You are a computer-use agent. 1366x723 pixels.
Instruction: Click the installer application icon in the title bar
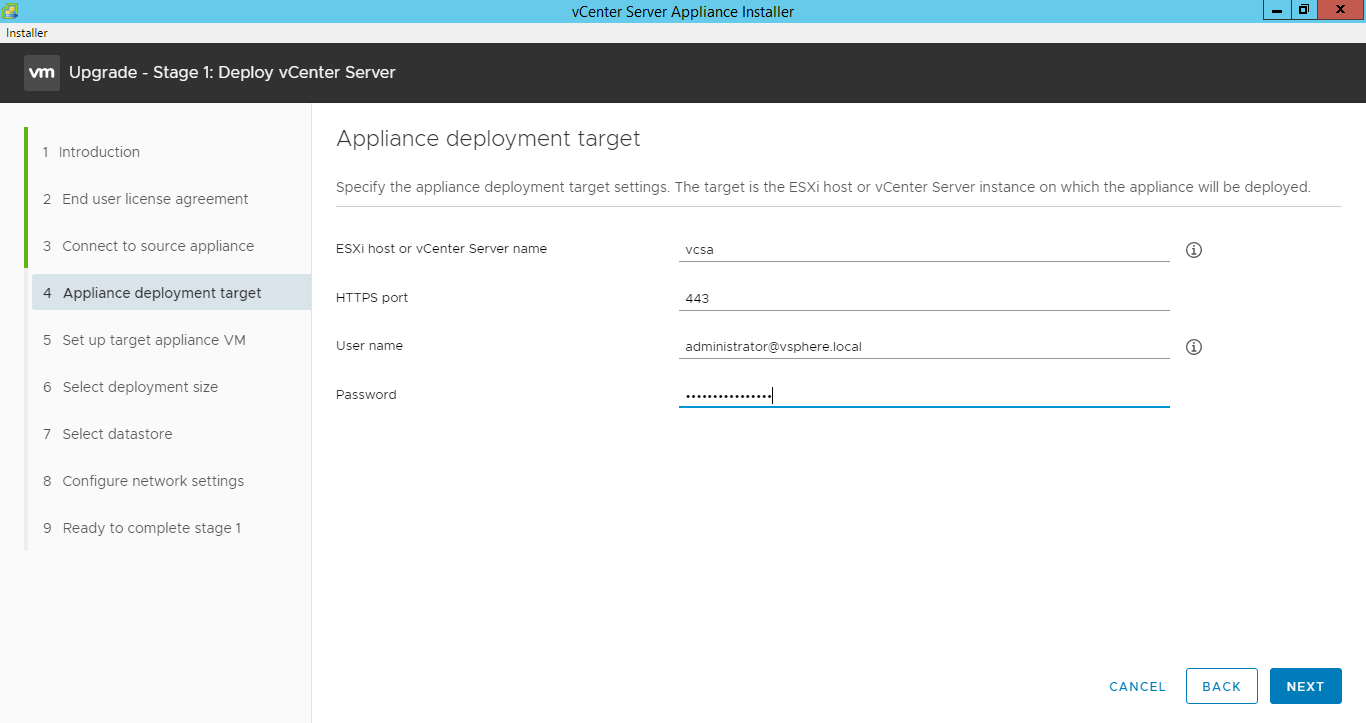click(x=9, y=10)
